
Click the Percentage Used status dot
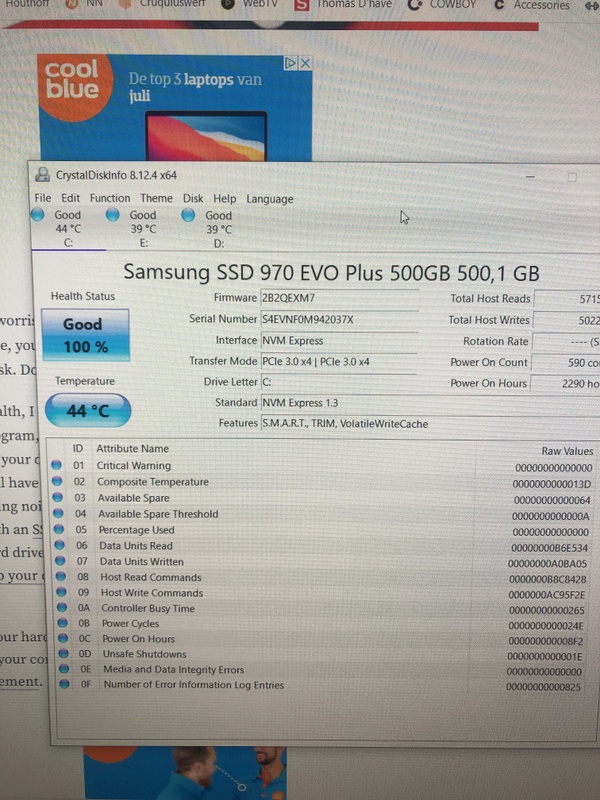(x=59, y=529)
